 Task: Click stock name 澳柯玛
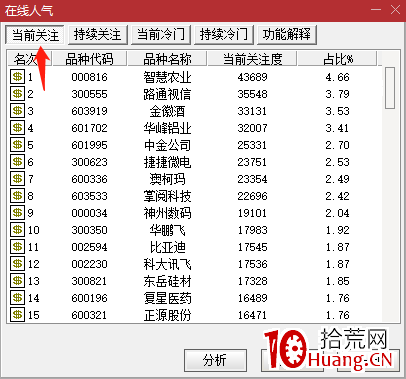pyautogui.click(x=167, y=179)
